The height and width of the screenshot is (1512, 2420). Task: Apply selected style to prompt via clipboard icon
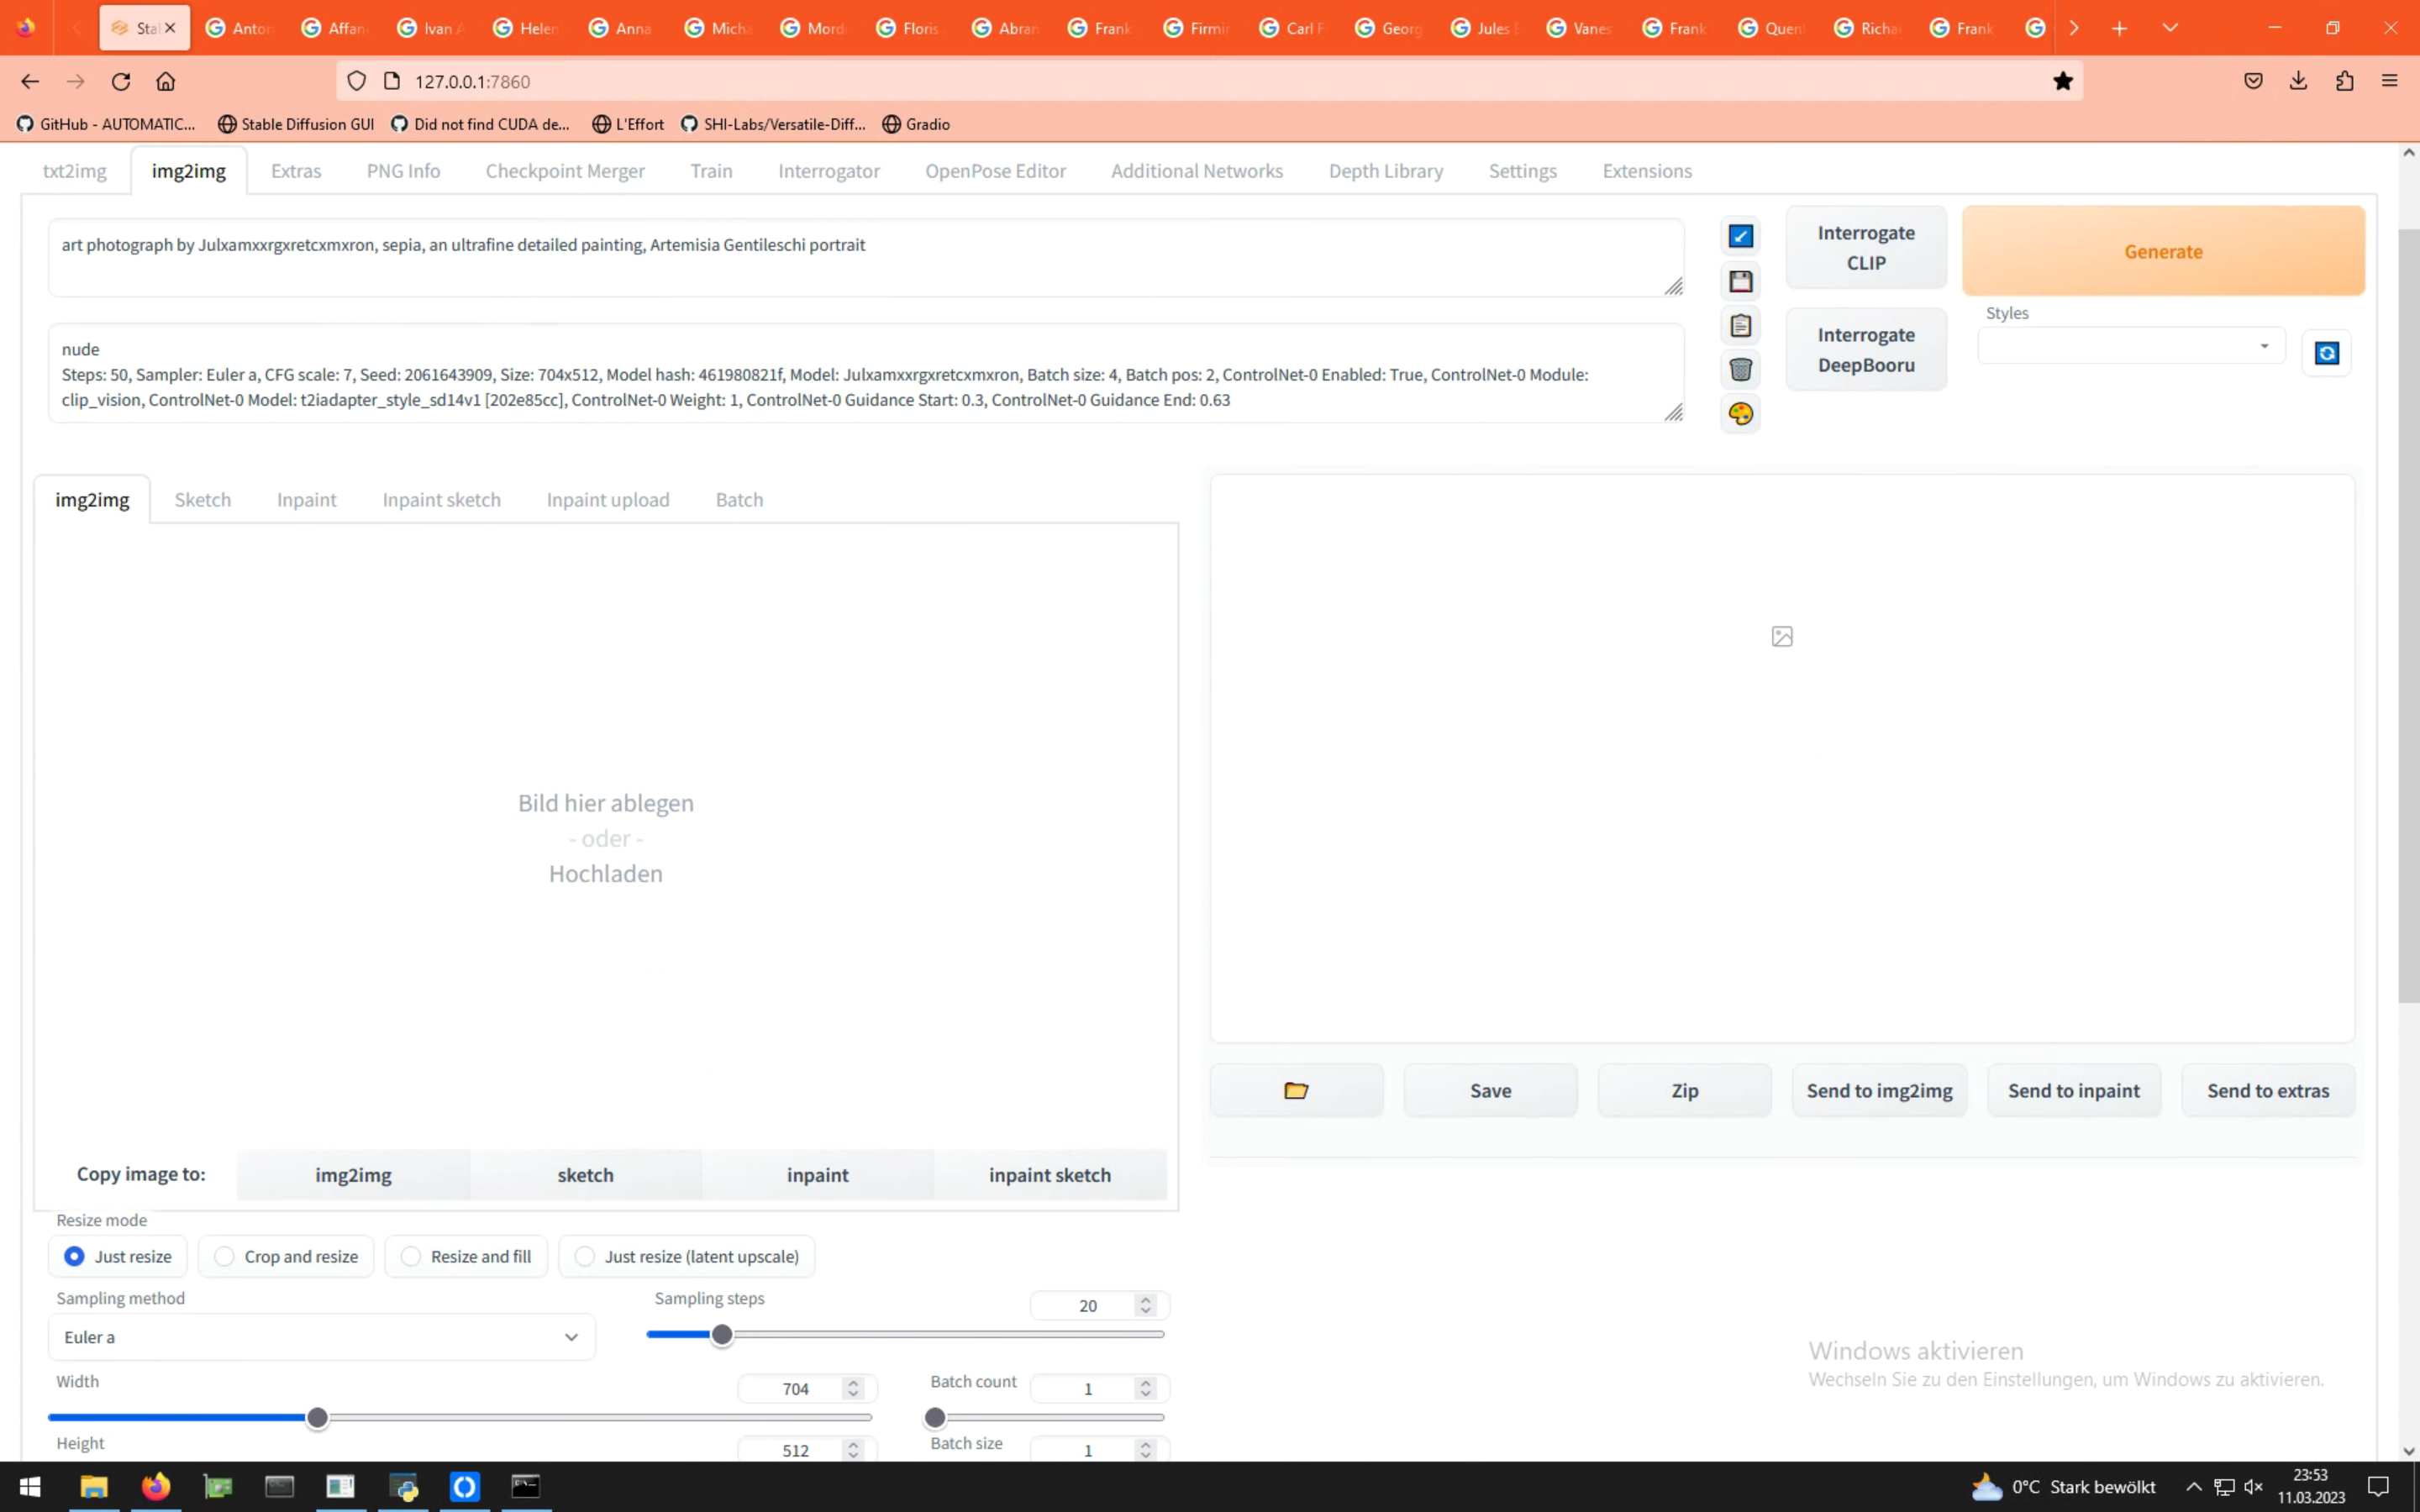[1740, 325]
